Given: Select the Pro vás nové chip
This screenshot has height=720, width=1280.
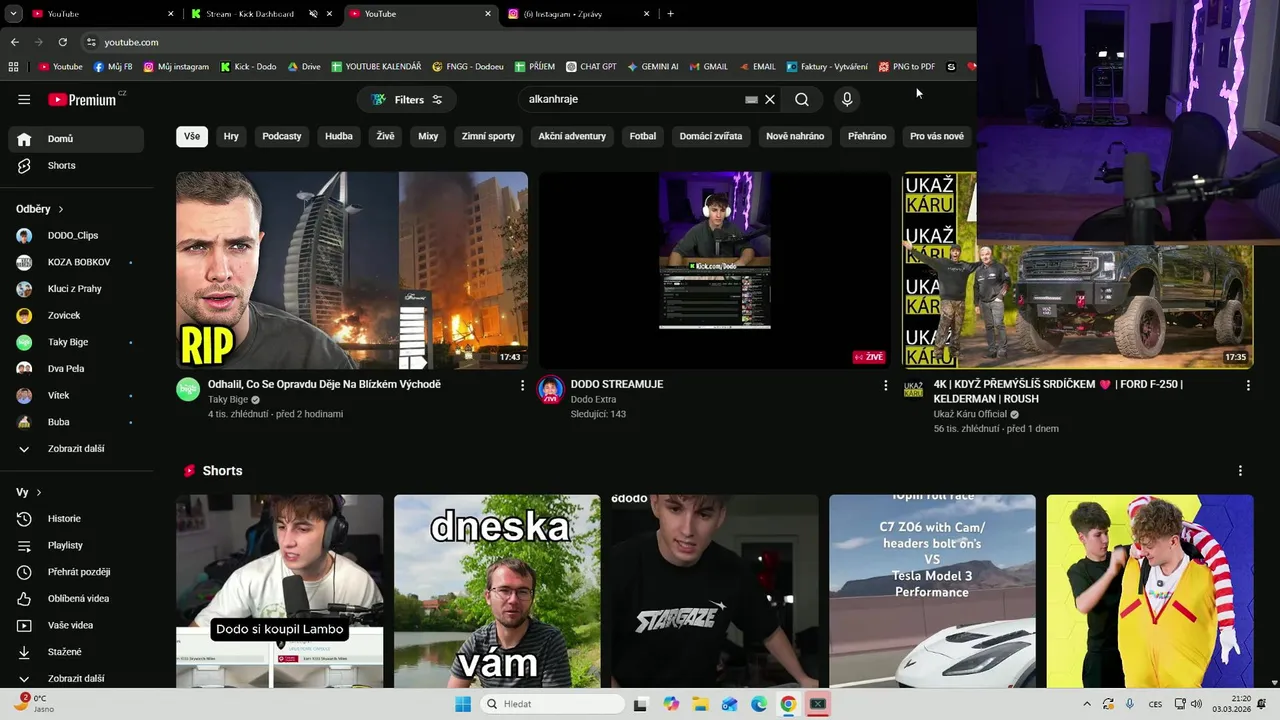Looking at the screenshot, I should point(937,136).
